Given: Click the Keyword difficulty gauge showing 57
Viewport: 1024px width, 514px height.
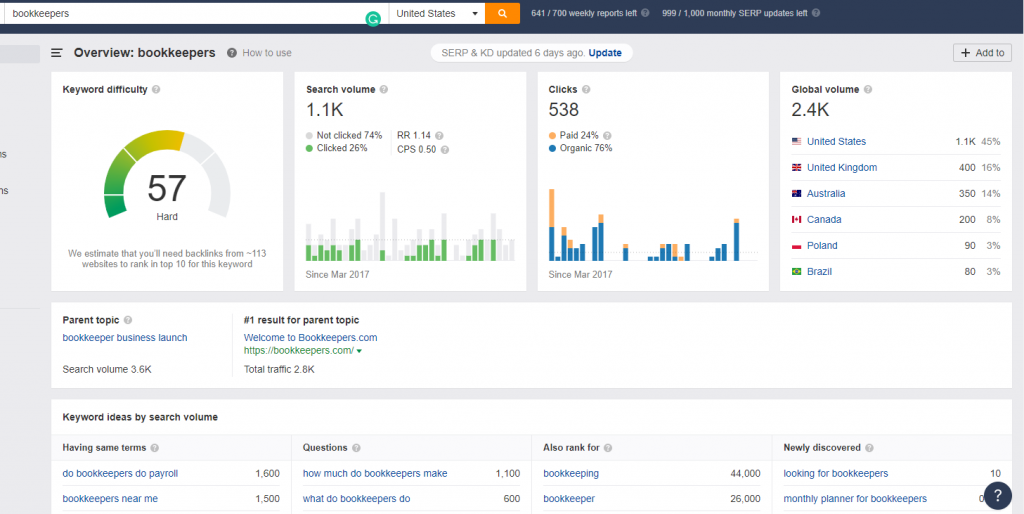Looking at the screenshot, I should click(167, 176).
